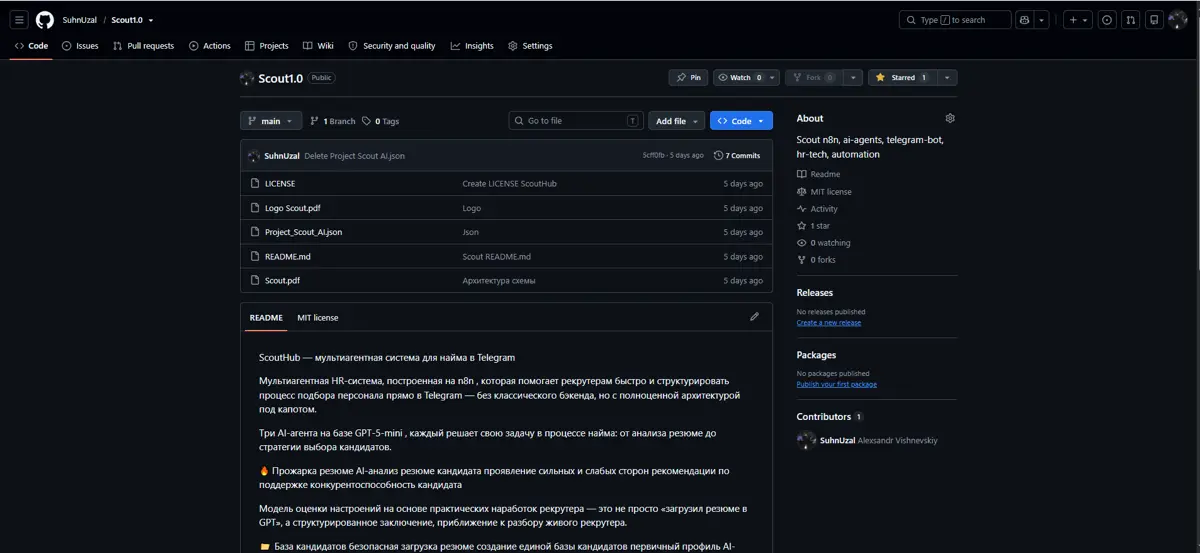Screen dimensions: 1200x553
Task: Click the Go to file search field
Action: (x=576, y=121)
